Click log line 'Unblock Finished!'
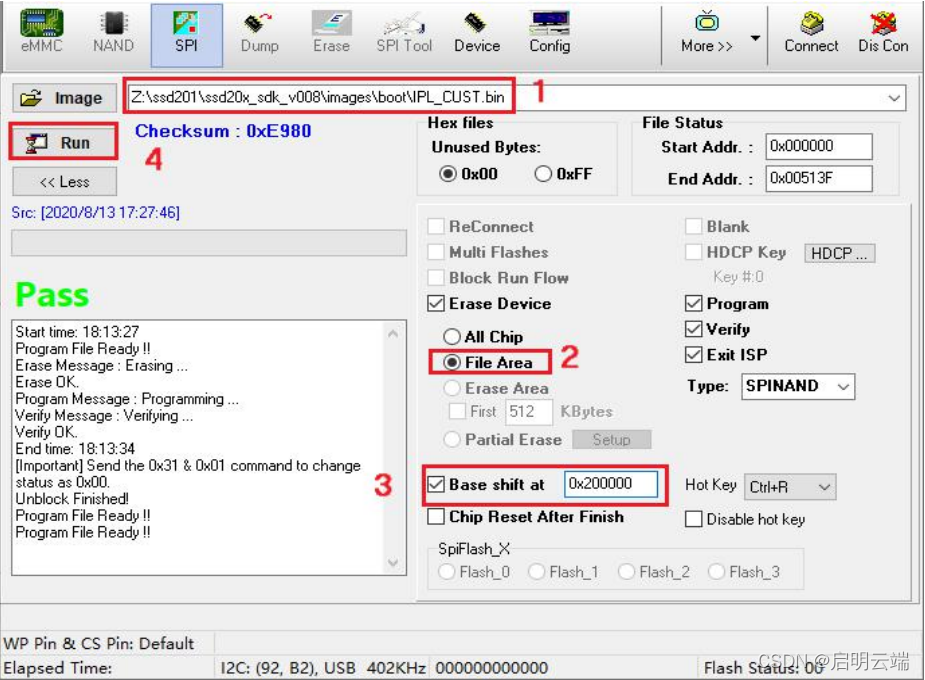The image size is (925, 680). tap(72, 499)
